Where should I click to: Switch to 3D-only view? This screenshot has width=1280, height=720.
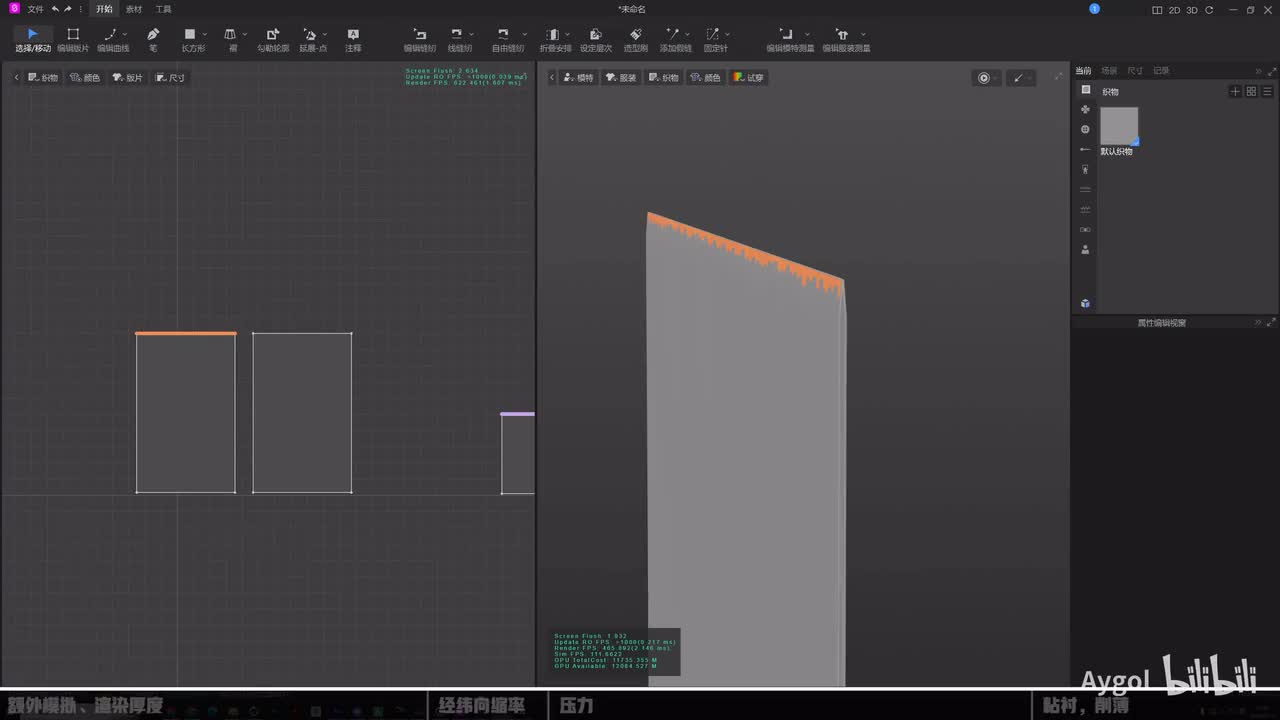[1192, 9]
